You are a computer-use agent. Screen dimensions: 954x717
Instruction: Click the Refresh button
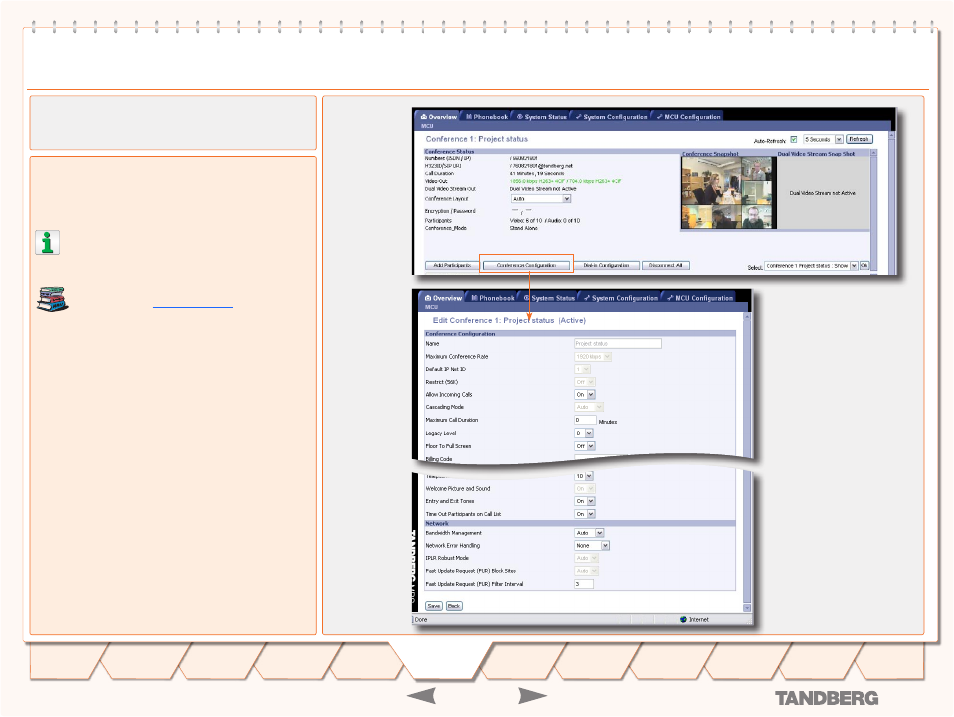(859, 139)
